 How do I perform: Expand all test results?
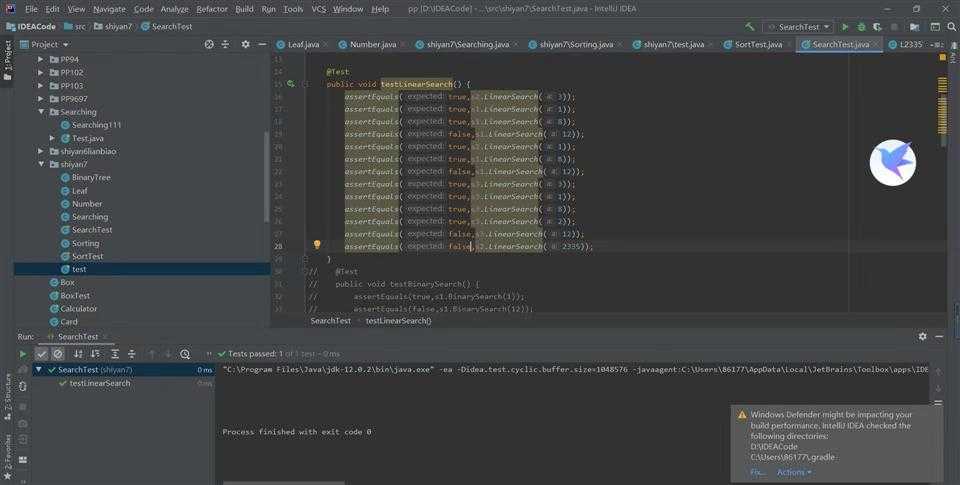(114, 354)
